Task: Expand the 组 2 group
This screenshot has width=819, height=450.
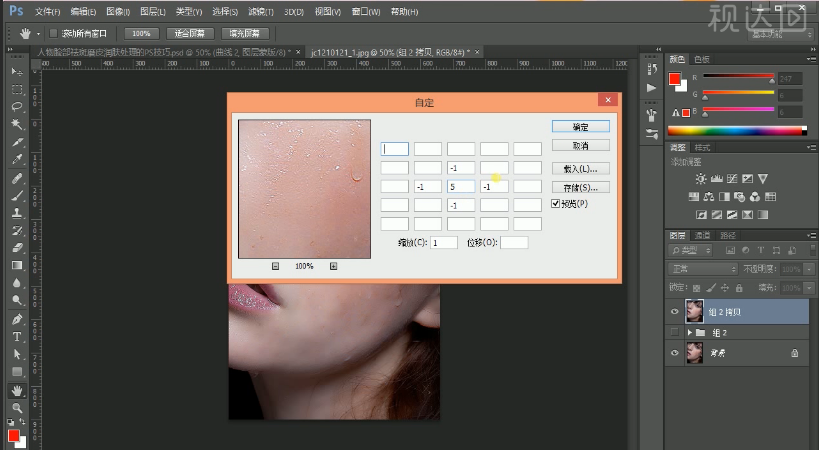Action: coord(689,332)
